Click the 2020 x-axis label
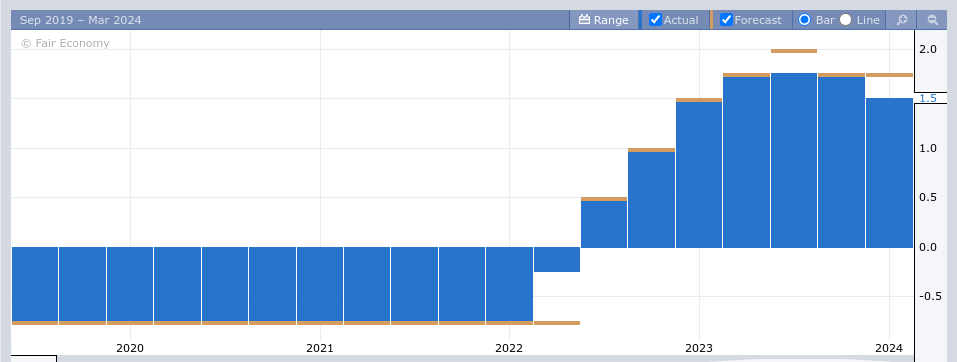Image resolution: width=957 pixels, height=362 pixels. [130, 348]
